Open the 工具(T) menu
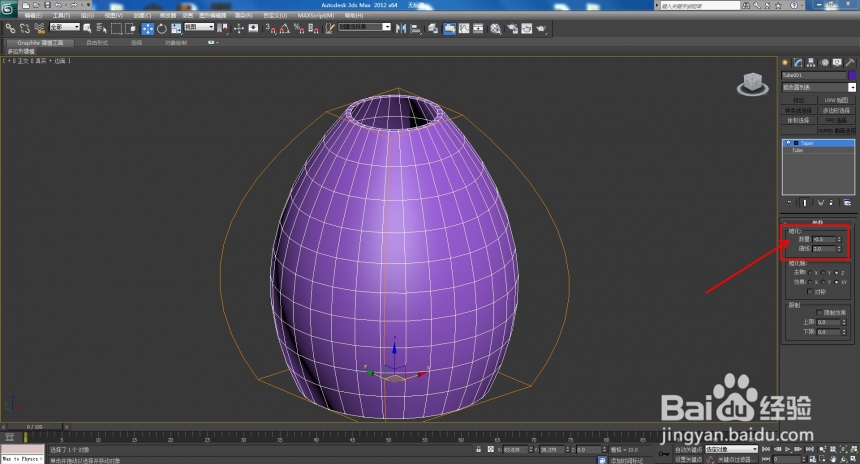The image size is (860, 464). (x=61, y=15)
